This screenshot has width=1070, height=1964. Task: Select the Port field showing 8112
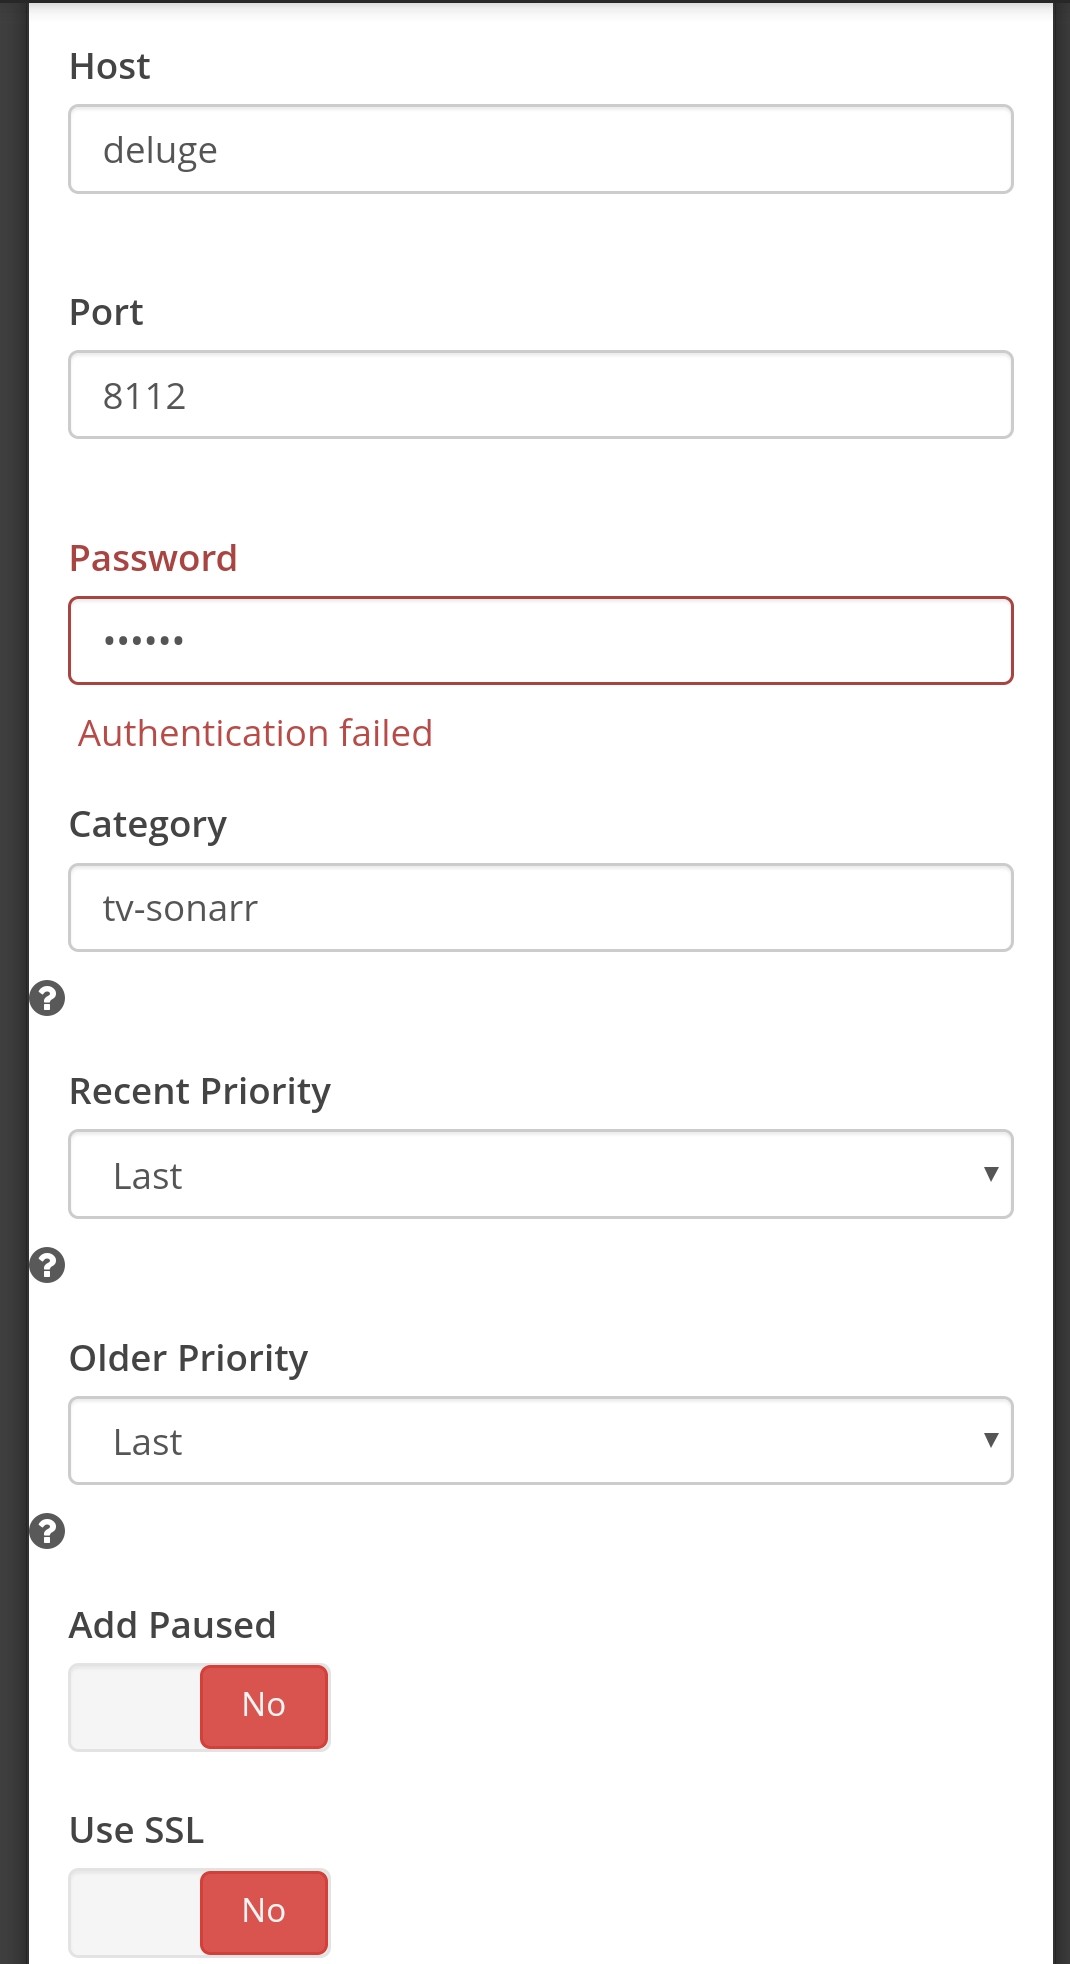coord(540,395)
